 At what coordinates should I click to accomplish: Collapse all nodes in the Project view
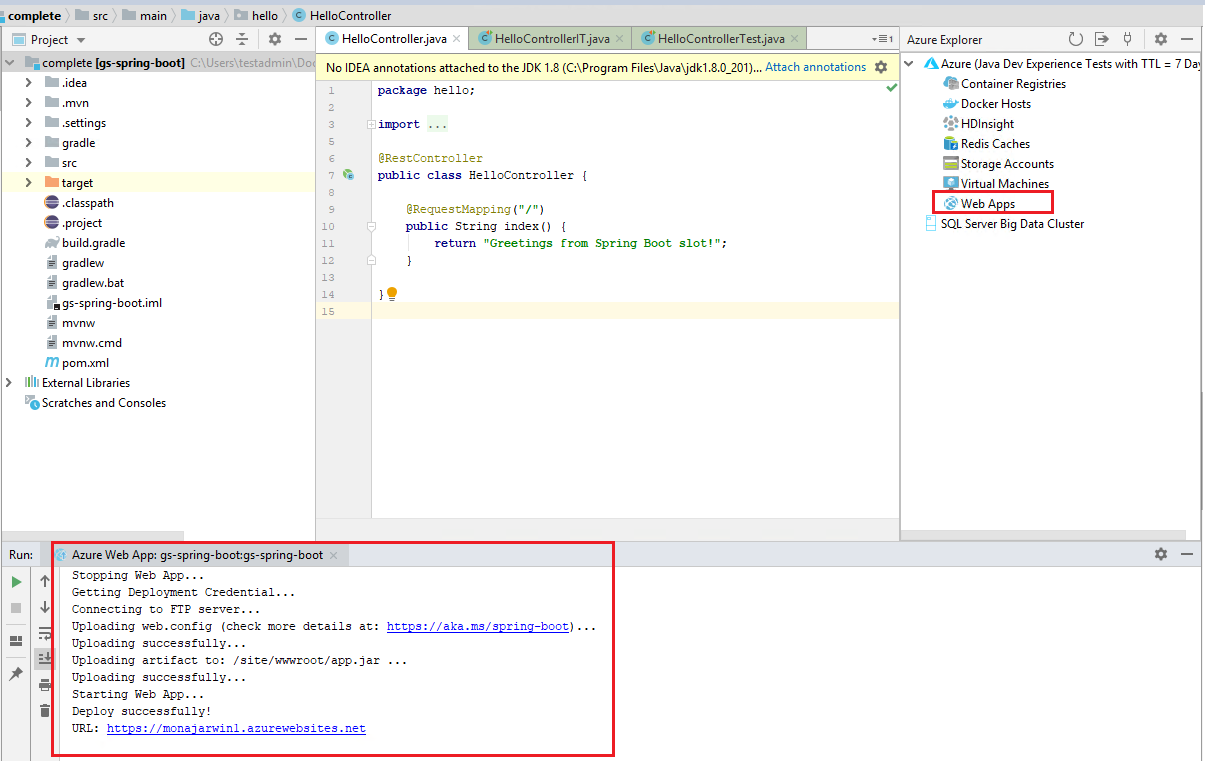(242, 37)
